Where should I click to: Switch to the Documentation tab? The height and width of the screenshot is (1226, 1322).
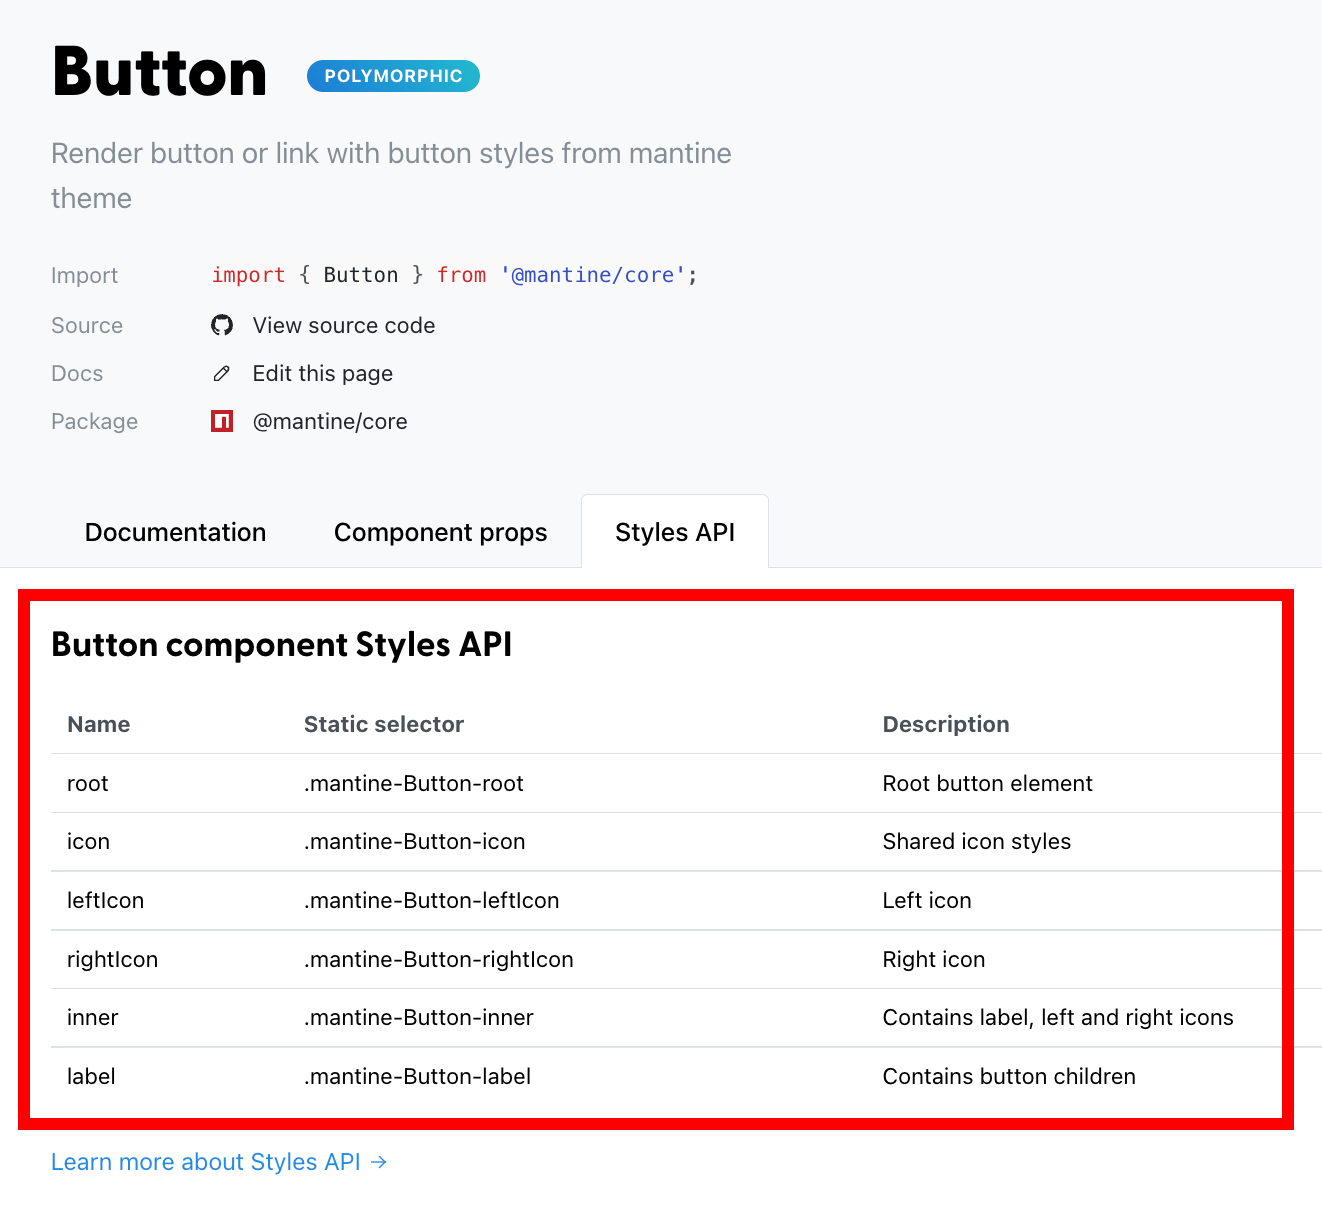point(175,532)
